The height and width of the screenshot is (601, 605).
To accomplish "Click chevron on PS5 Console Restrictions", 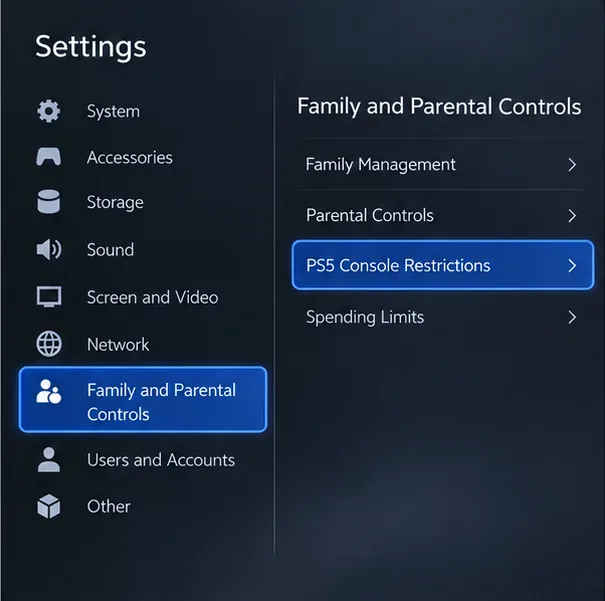I will (572, 265).
